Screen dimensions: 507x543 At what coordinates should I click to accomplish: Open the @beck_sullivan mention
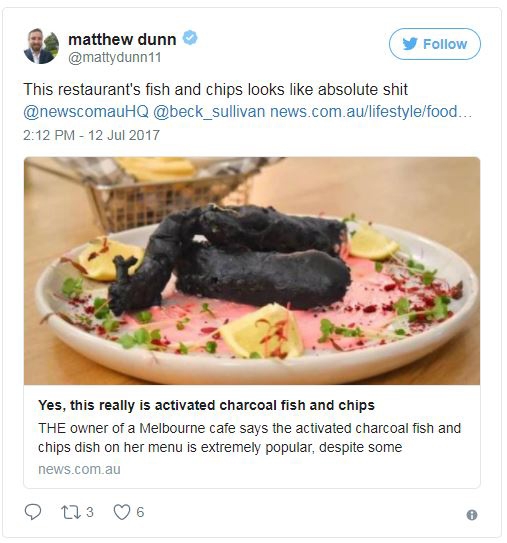pyautogui.click(x=209, y=112)
